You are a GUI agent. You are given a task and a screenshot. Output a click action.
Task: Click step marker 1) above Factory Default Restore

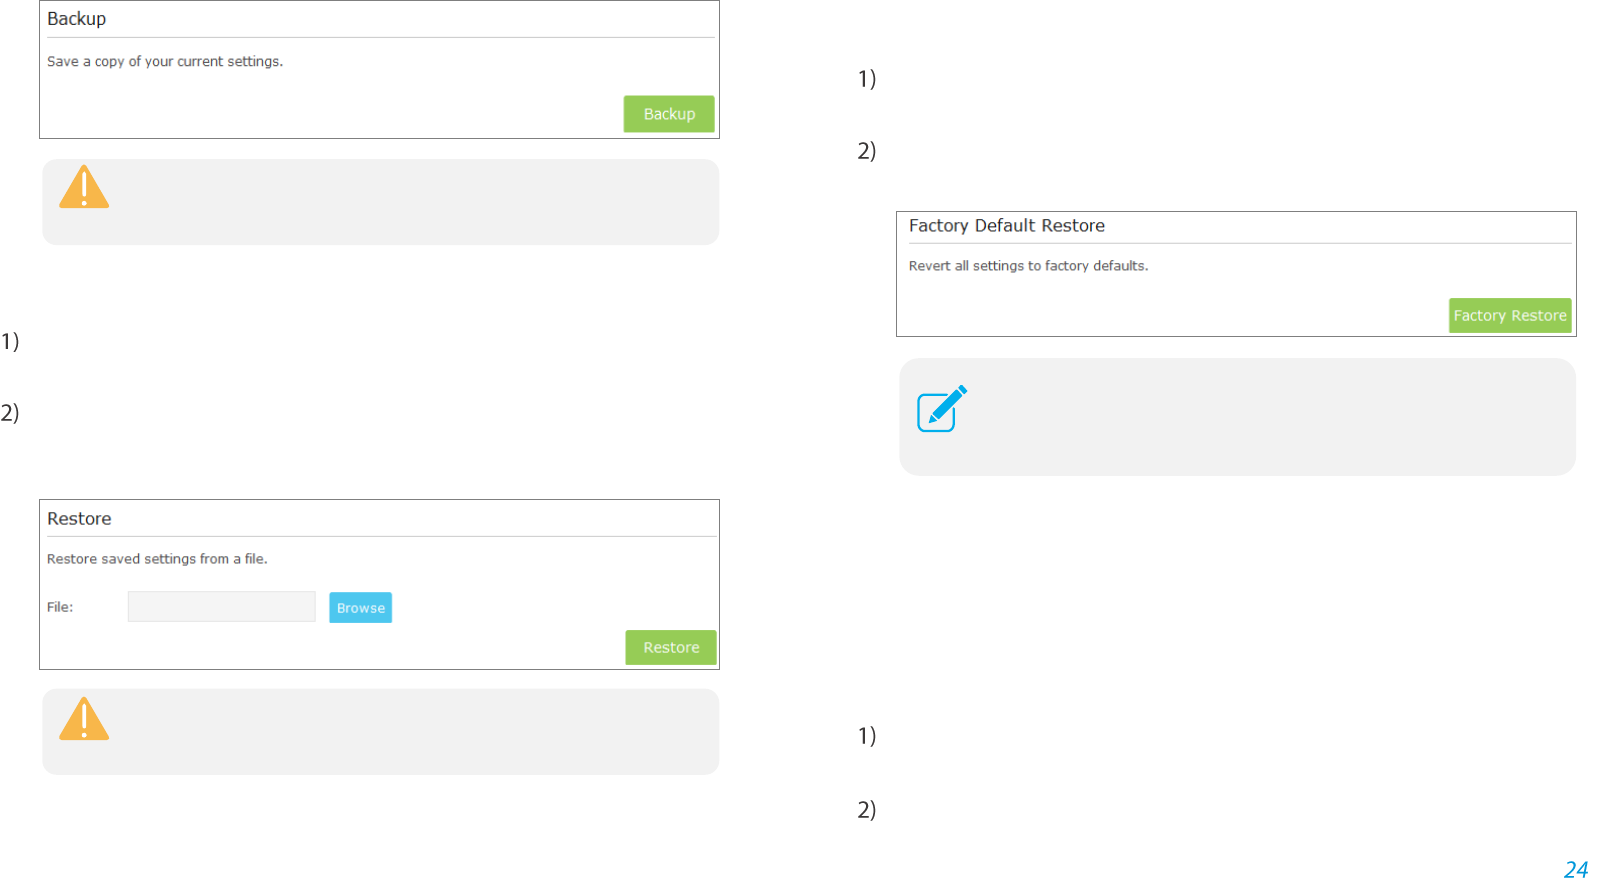point(867,79)
